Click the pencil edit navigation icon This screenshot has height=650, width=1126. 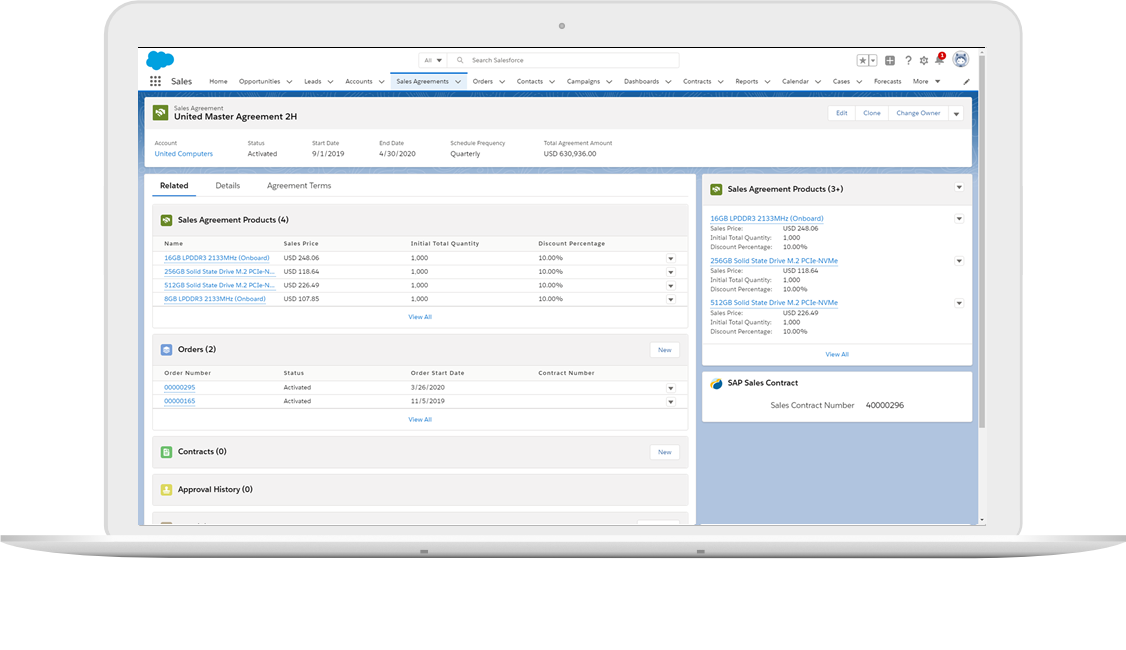(967, 82)
